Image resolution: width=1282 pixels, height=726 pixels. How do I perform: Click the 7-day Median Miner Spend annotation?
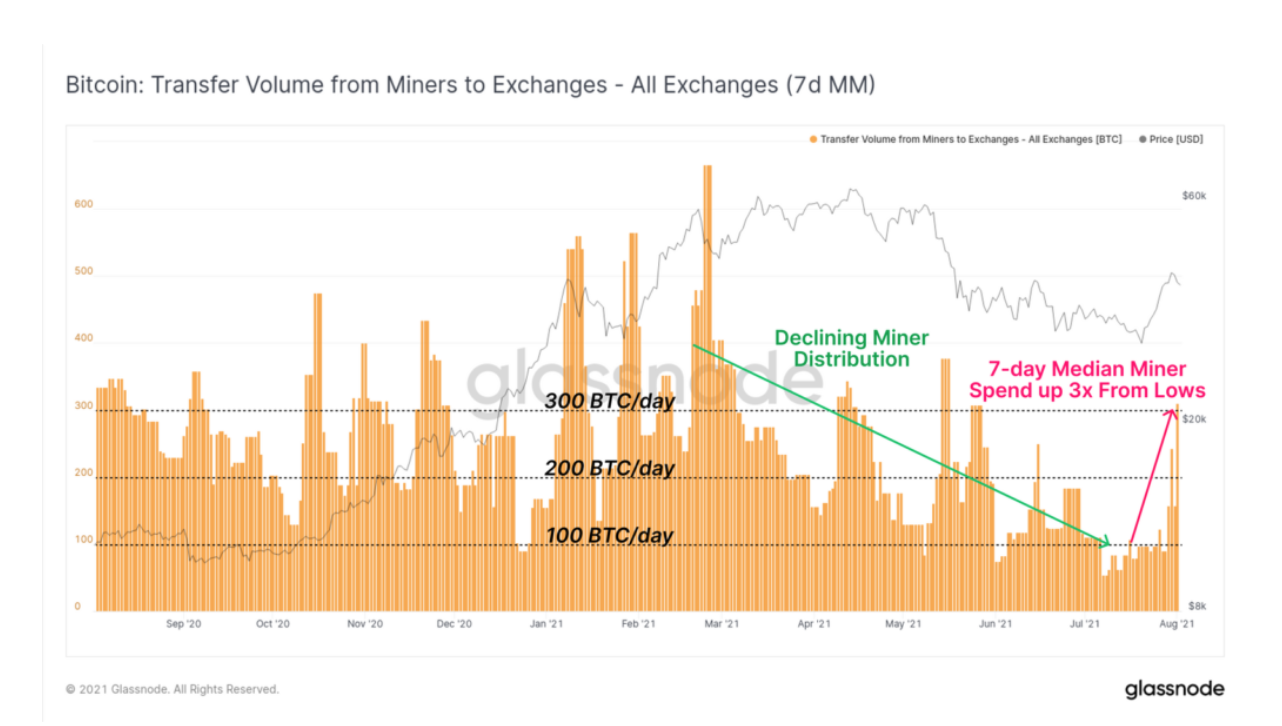(x=1087, y=379)
